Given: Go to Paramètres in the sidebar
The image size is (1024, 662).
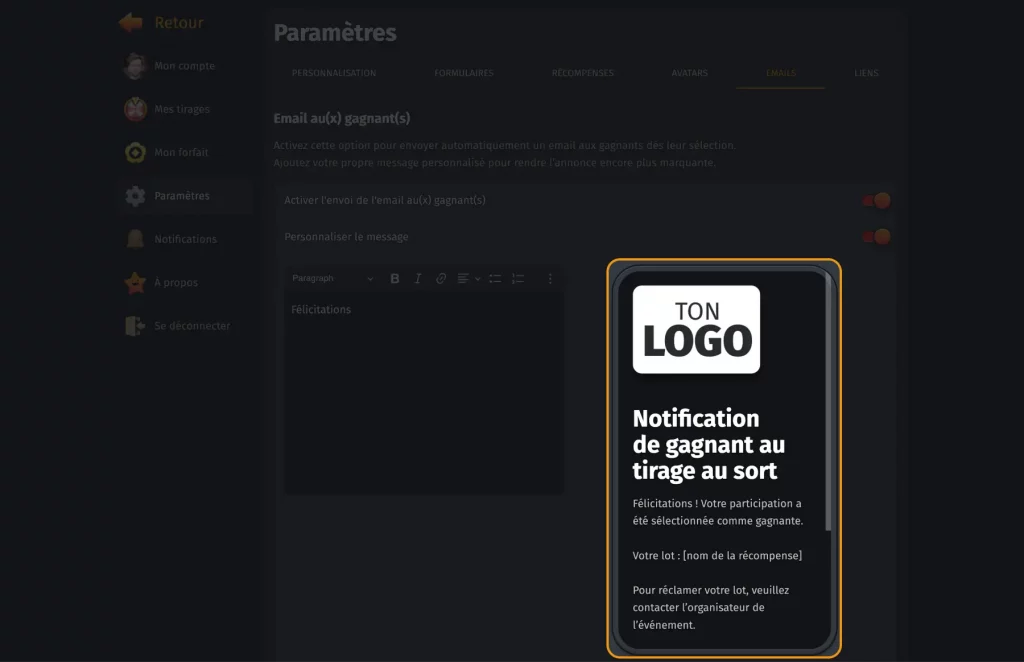Looking at the screenshot, I should pyautogui.click(x=181, y=196).
